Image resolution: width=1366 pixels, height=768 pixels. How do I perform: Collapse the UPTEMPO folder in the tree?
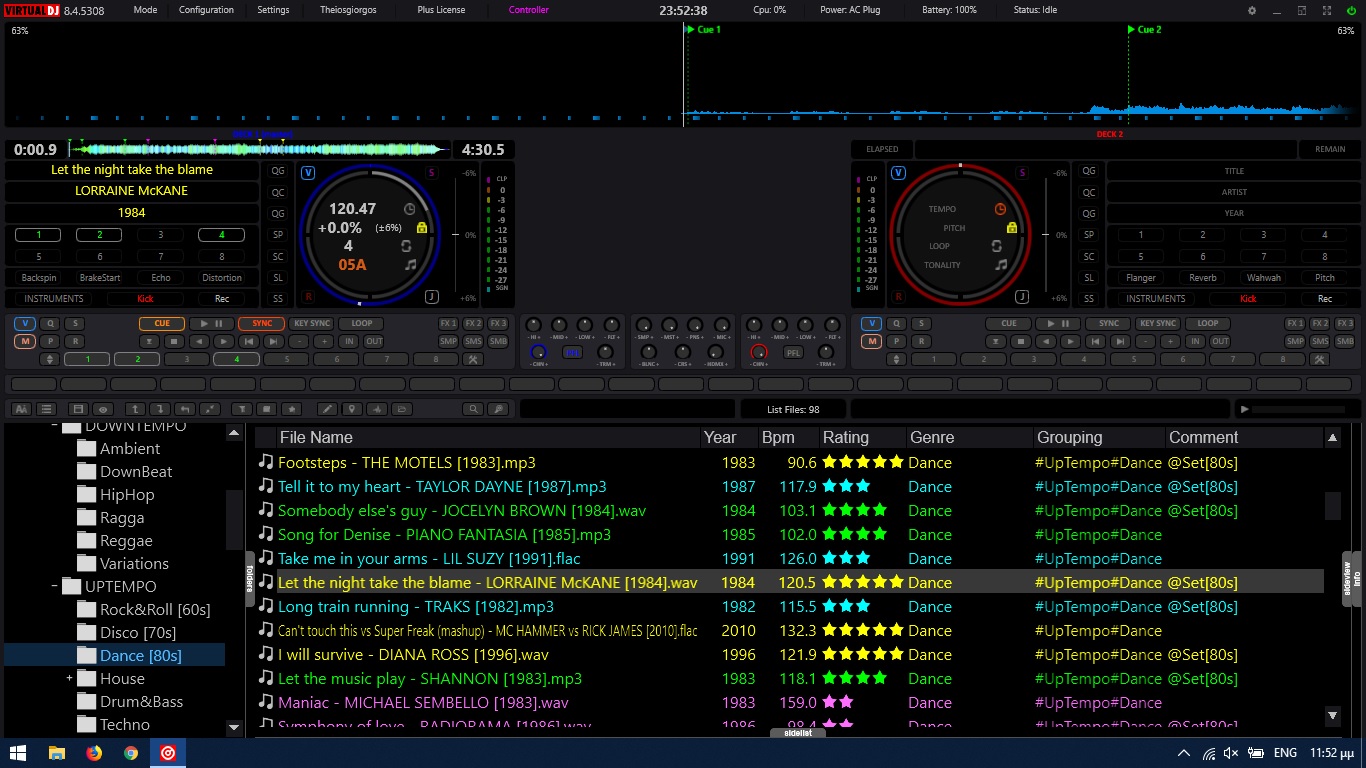[x=54, y=586]
